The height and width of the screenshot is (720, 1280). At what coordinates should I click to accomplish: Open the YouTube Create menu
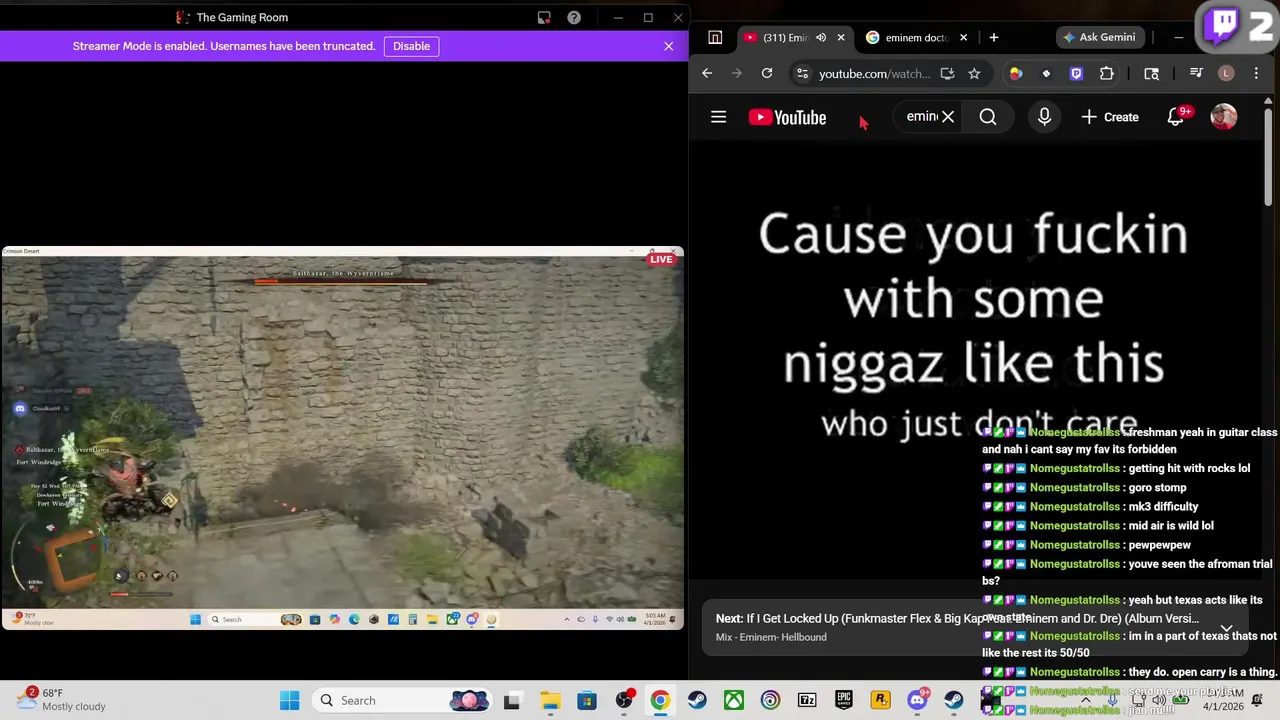(1110, 117)
